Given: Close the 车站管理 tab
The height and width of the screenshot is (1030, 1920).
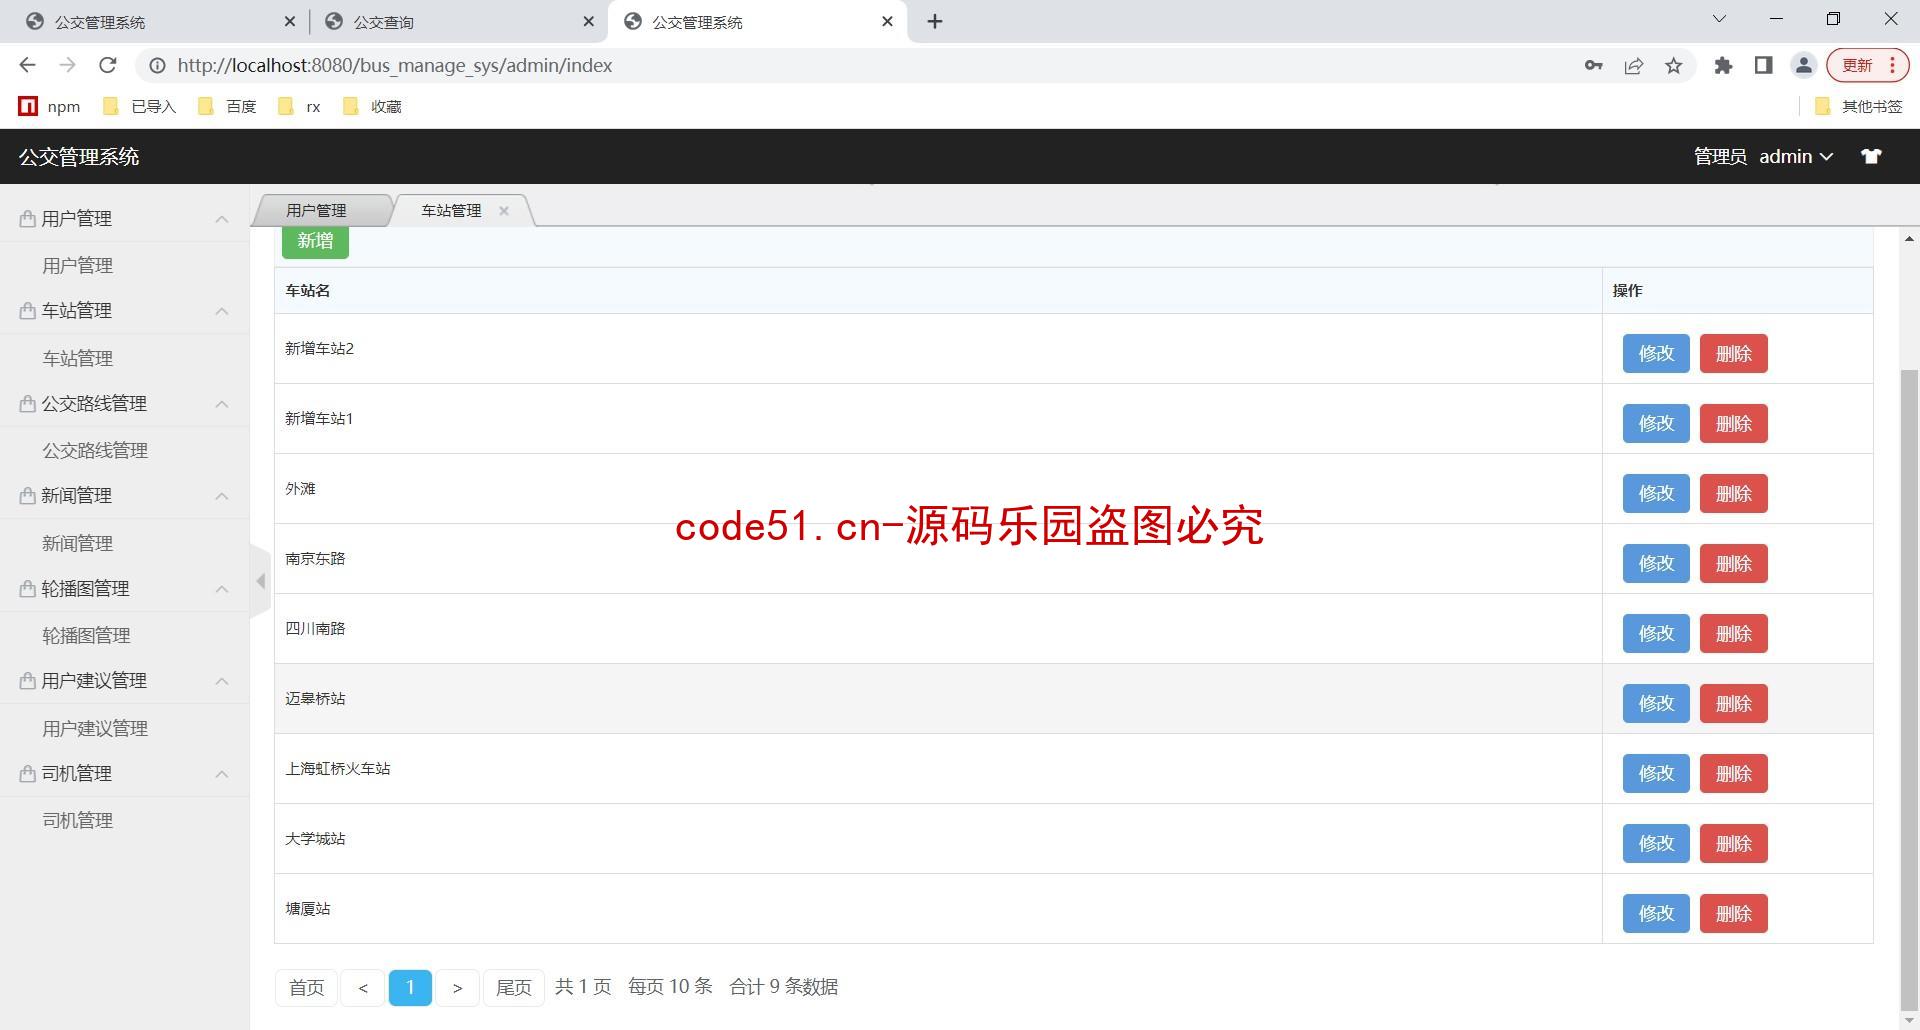Looking at the screenshot, I should [504, 210].
